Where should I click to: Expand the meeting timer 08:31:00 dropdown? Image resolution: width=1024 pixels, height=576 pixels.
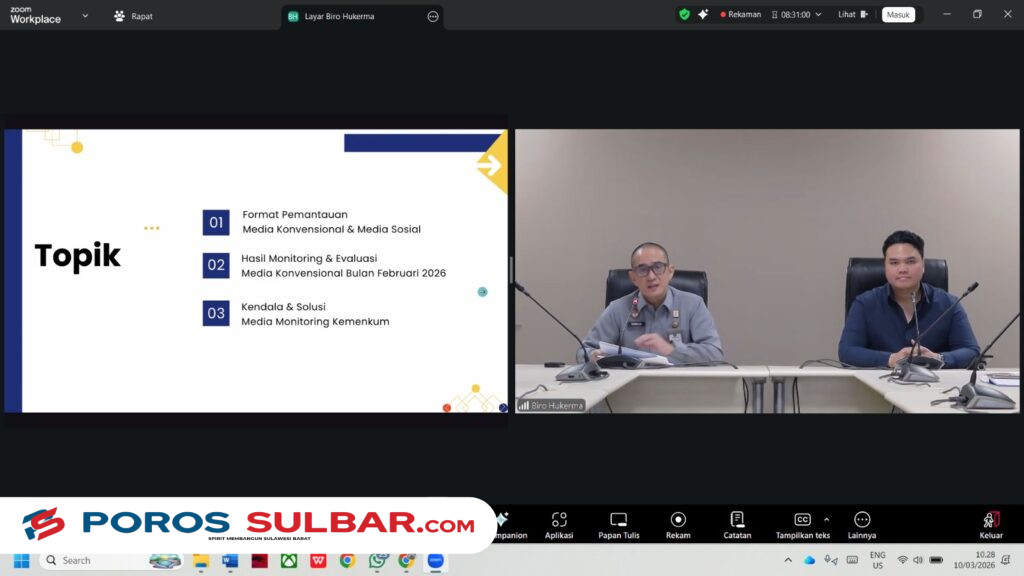click(x=818, y=15)
